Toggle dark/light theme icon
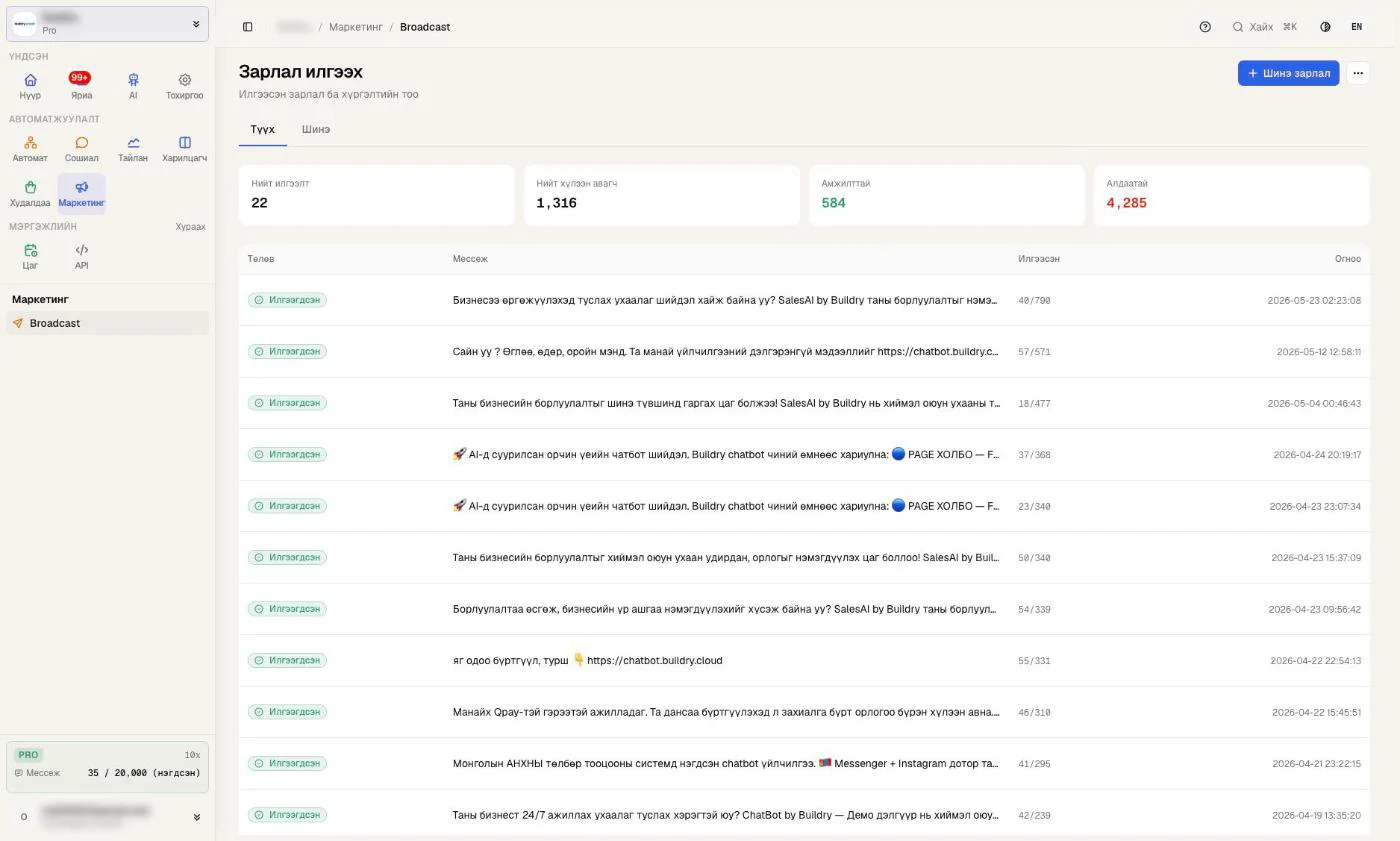Screen dimensions: 1400x841 [x=1325, y=27]
